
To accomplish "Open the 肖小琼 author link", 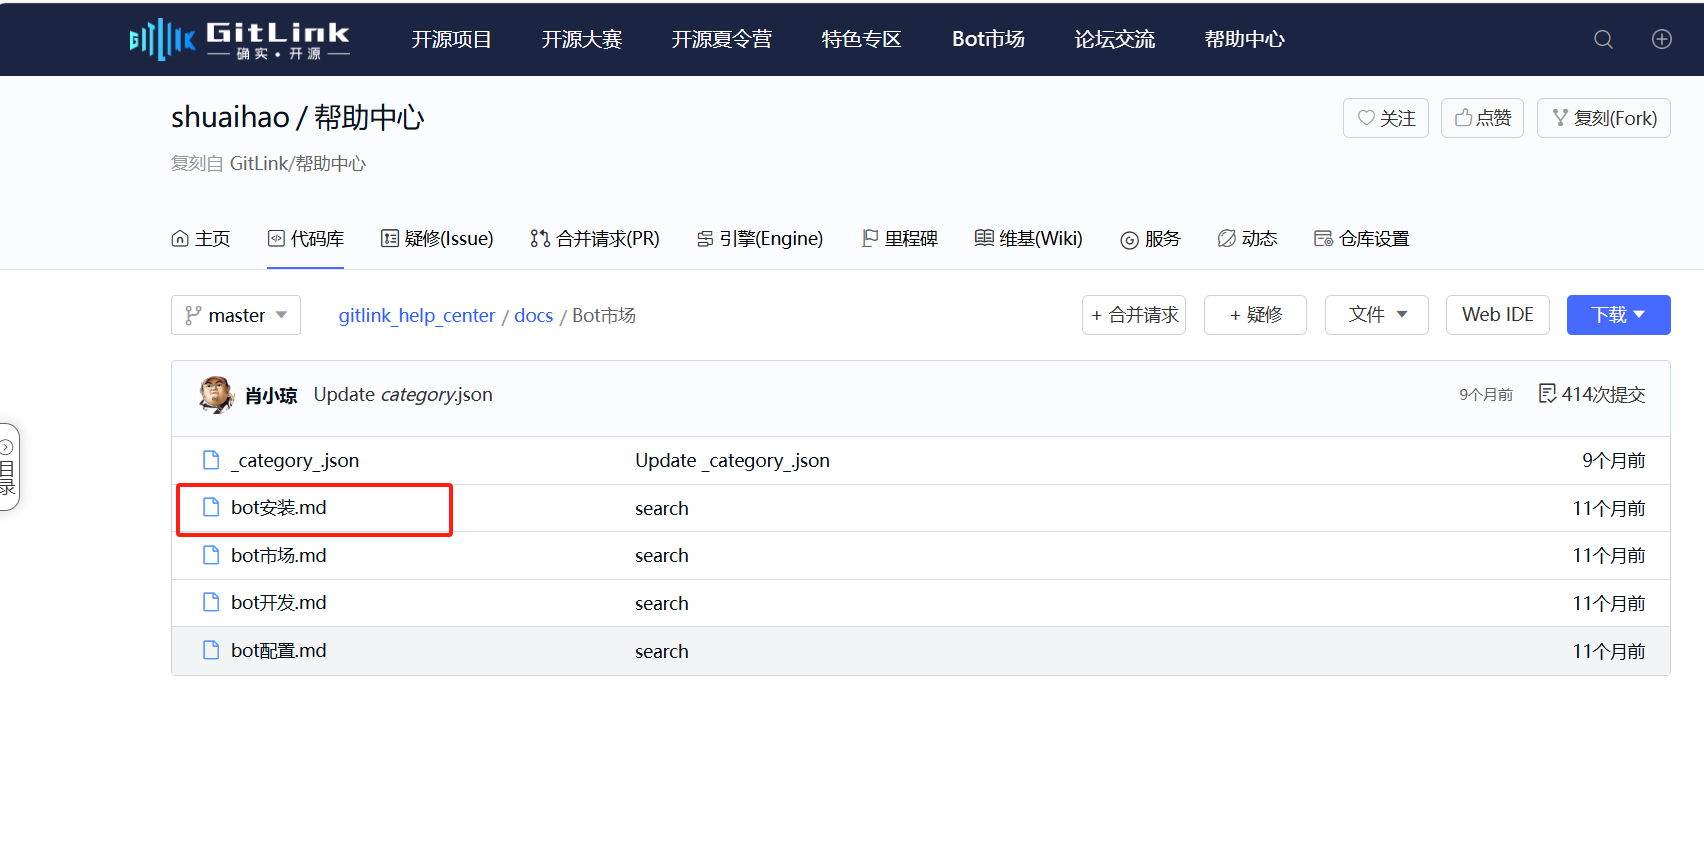I will [x=271, y=395].
